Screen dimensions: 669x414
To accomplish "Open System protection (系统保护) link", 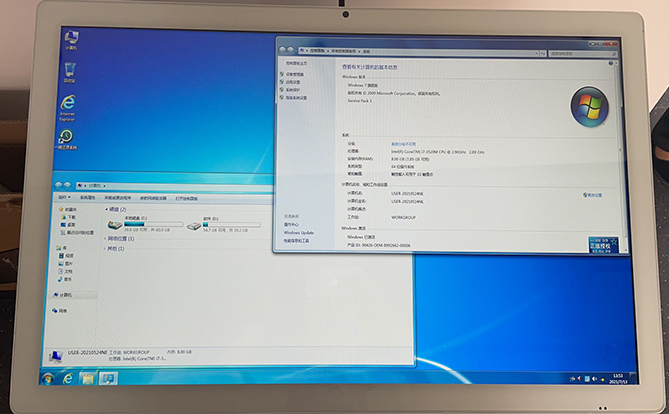I will pos(293,90).
